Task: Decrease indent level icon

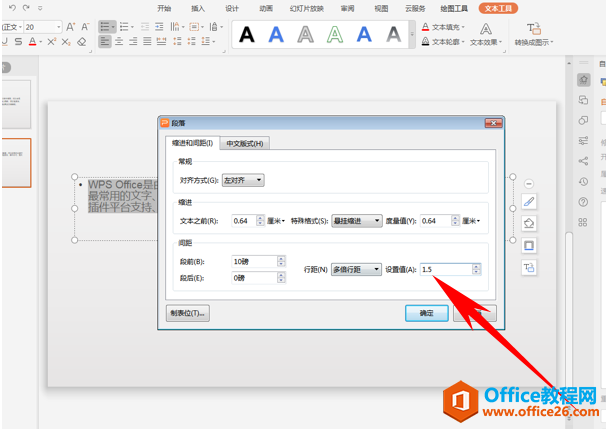Action: [x=145, y=27]
